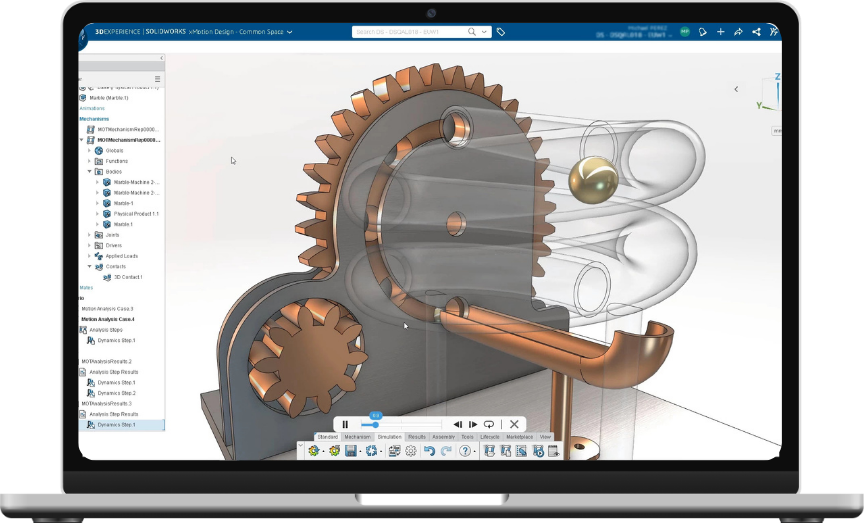This screenshot has height=523, width=864.
Task: Step forward one frame in animation player
Action: click(473, 424)
